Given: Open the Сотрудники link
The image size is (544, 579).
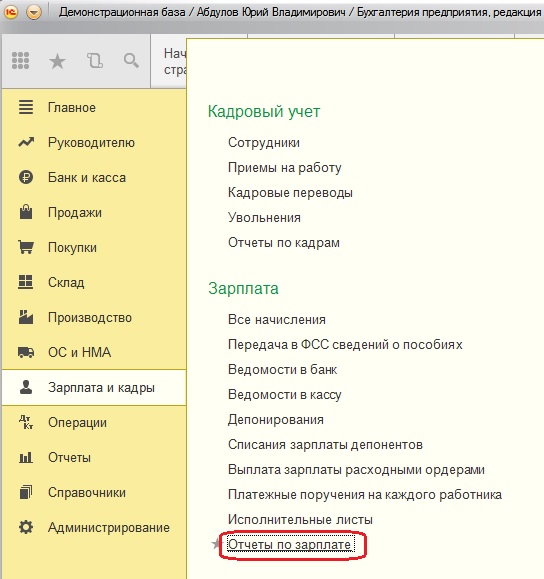Looking at the screenshot, I should (264, 143).
